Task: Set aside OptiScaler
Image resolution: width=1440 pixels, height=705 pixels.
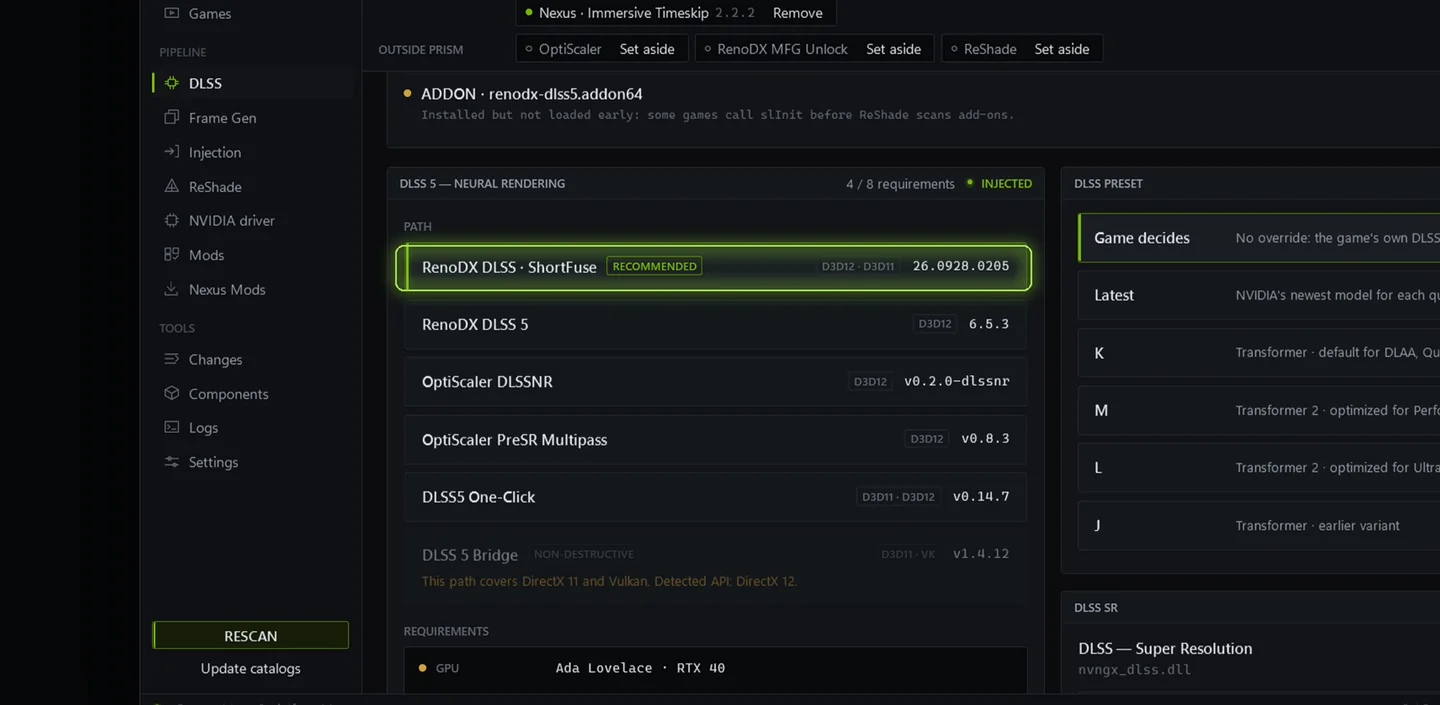Action: click(647, 49)
